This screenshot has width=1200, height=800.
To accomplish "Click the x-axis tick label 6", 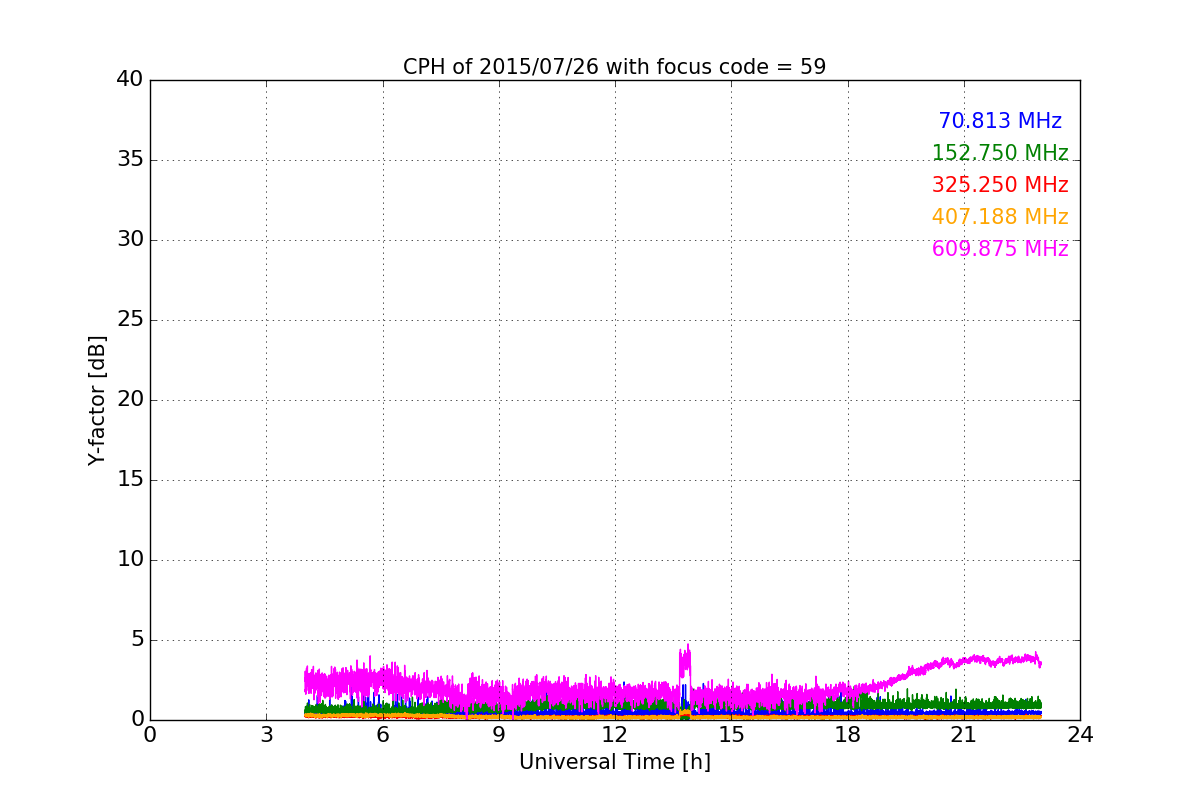I will point(383,735).
